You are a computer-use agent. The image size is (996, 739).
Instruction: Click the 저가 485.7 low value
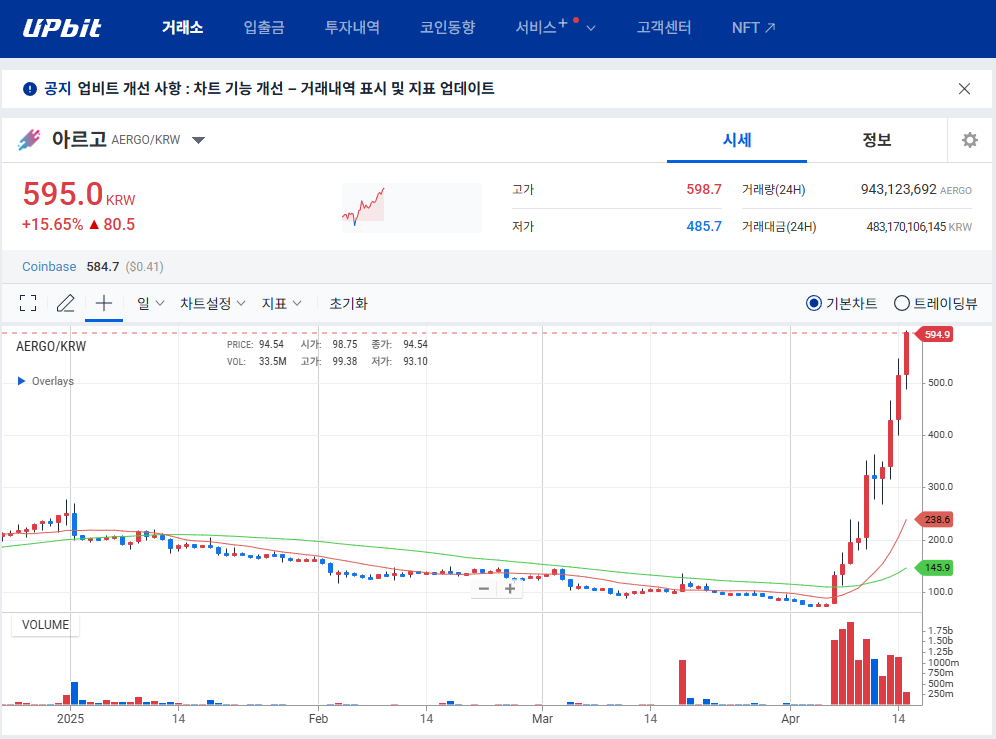click(704, 226)
